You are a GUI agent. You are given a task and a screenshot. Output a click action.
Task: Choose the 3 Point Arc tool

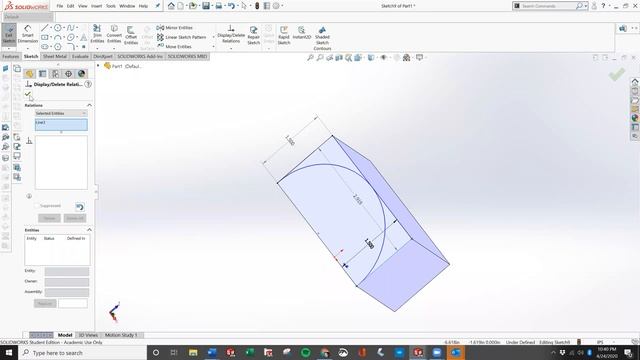[x=58, y=37]
